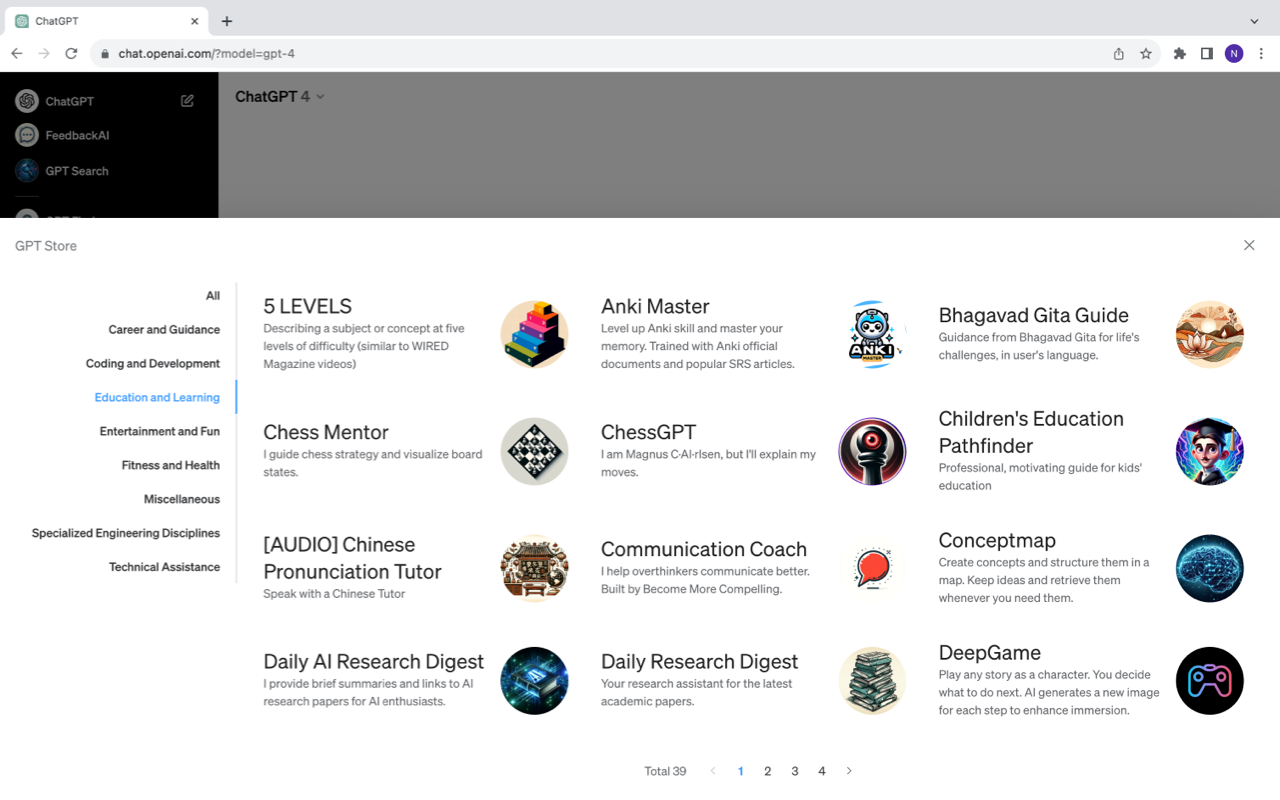
Task: Click the Anki Master robot logo
Action: click(872, 335)
